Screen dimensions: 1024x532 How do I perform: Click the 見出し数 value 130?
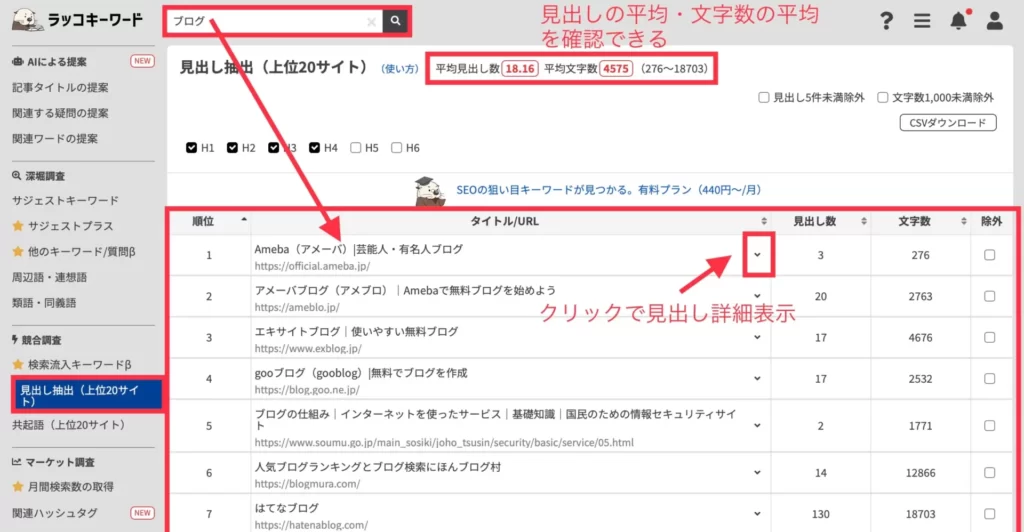coord(820,514)
